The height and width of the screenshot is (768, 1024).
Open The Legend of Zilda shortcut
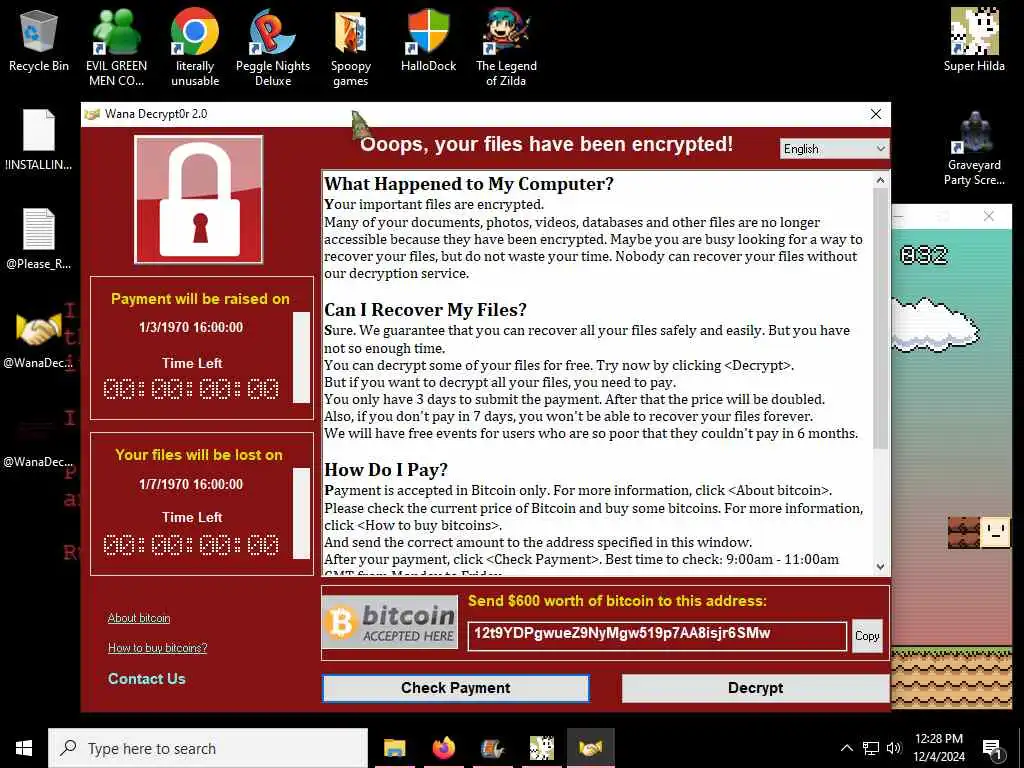pos(506,48)
